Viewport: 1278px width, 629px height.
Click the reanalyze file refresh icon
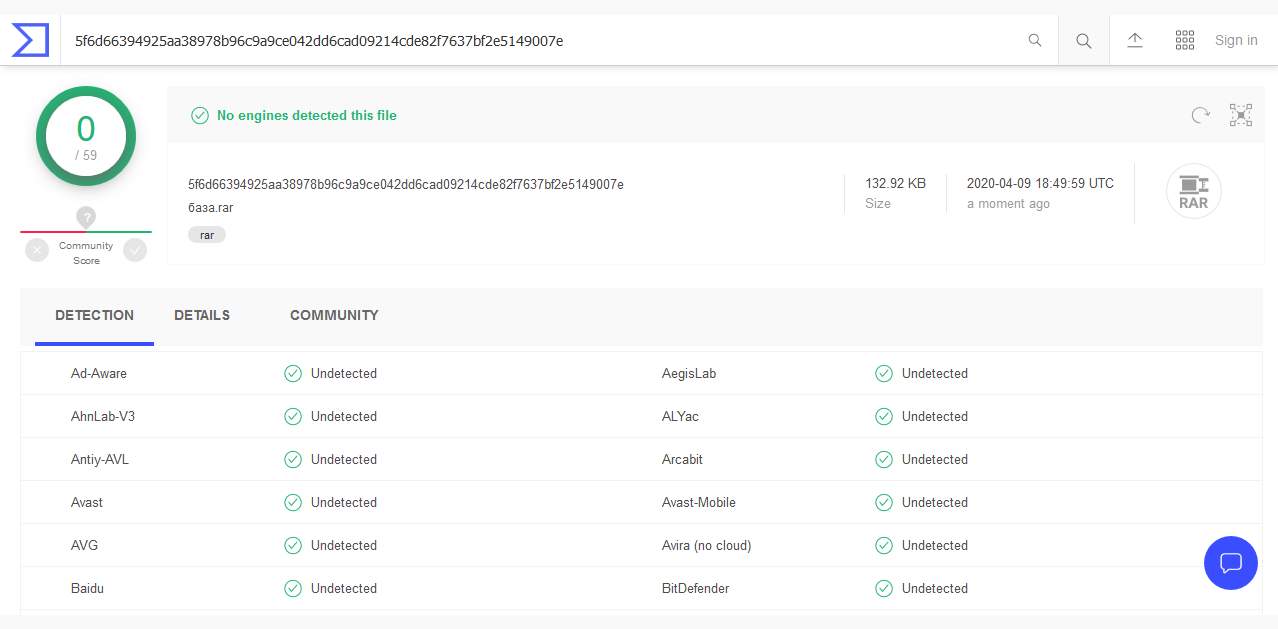tap(1200, 115)
